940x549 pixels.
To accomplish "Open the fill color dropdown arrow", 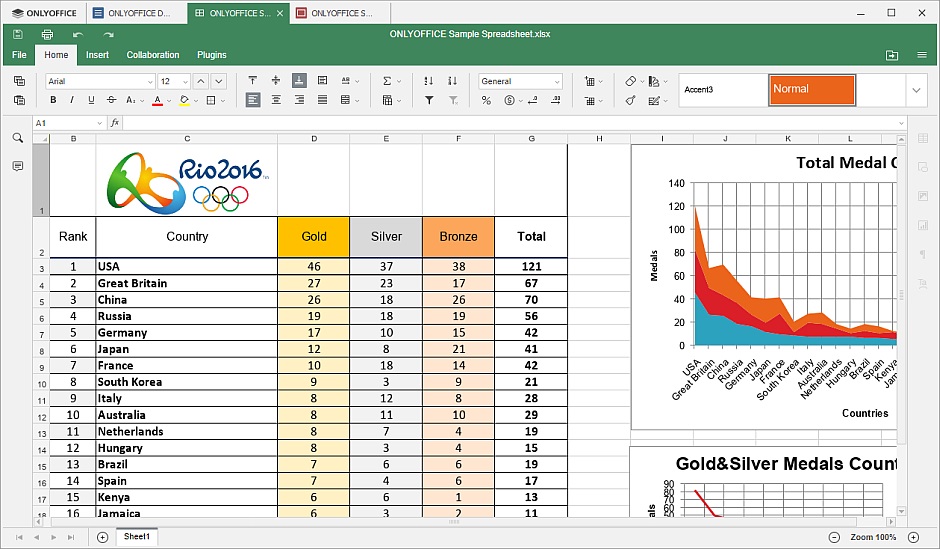I will (195, 101).
